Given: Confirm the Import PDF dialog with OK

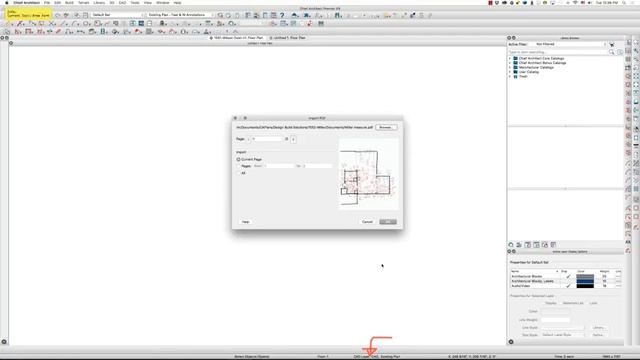Looking at the screenshot, I should [x=388, y=222].
